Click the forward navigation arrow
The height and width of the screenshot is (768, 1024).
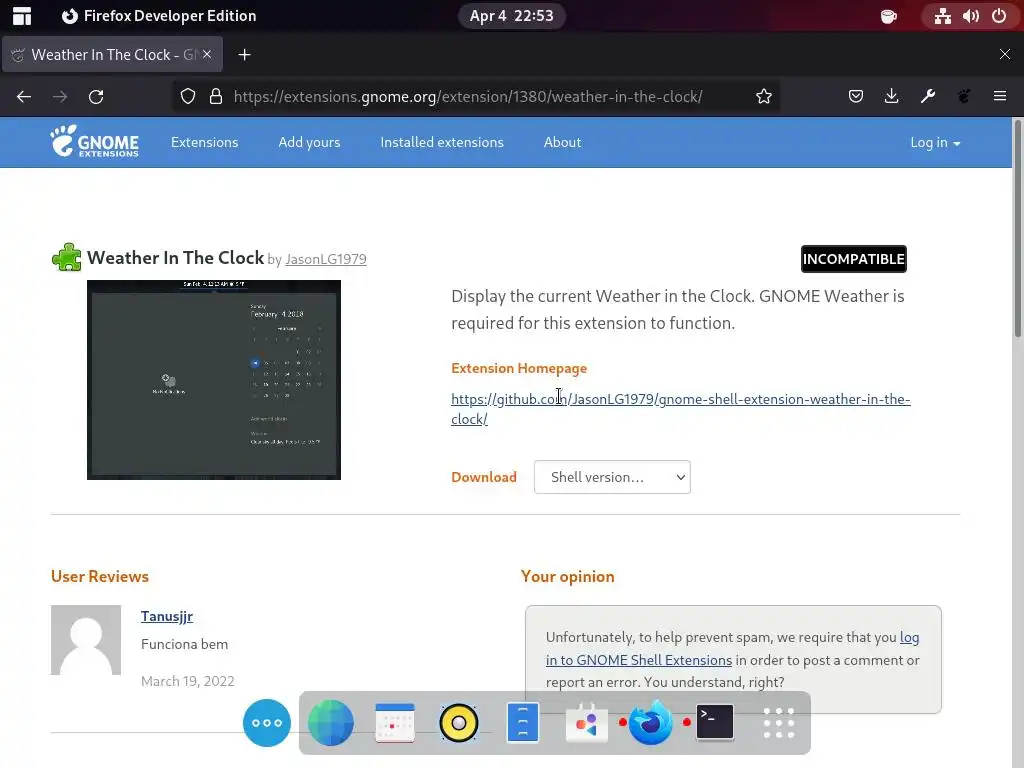60,97
